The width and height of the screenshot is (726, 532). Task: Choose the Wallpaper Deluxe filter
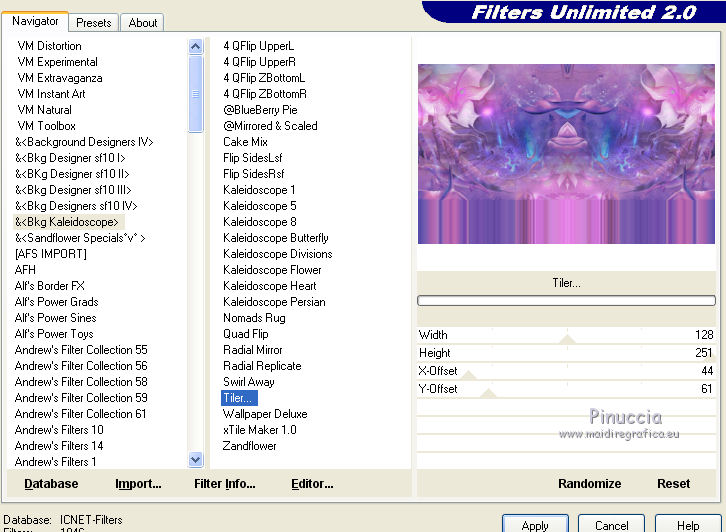click(265, 413)
